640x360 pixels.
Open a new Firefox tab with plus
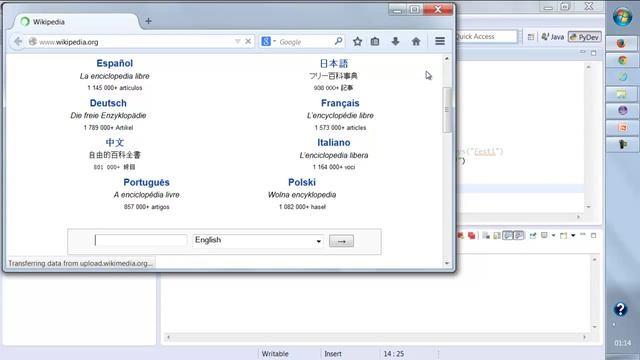tap(148, 21)
